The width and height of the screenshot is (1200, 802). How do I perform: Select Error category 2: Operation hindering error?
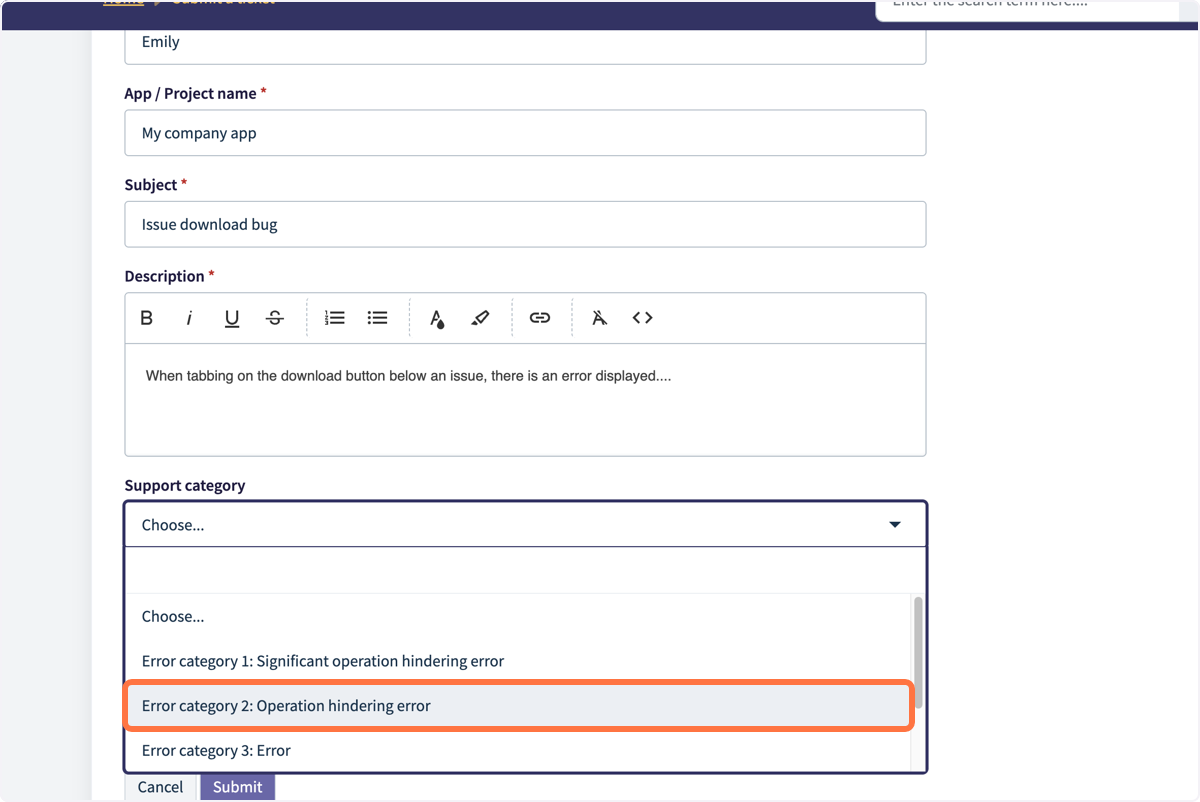click(517, 706)
